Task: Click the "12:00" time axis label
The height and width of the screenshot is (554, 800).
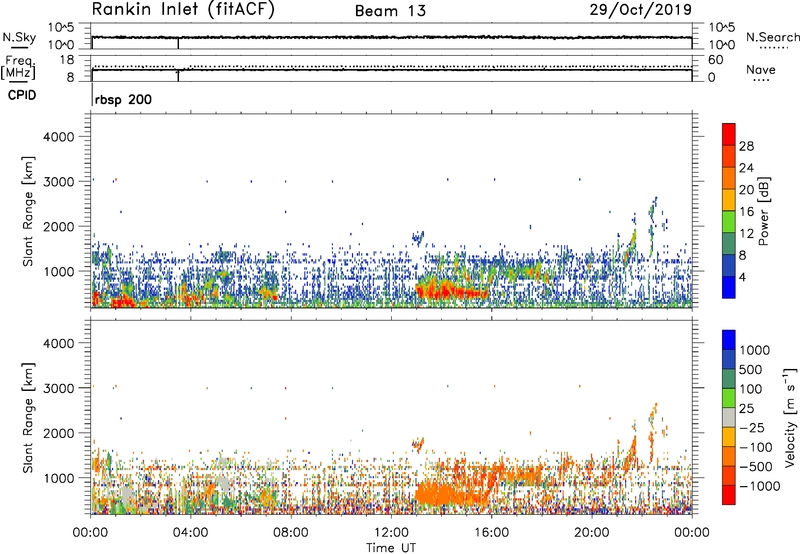Action: [x=391, y=533]
